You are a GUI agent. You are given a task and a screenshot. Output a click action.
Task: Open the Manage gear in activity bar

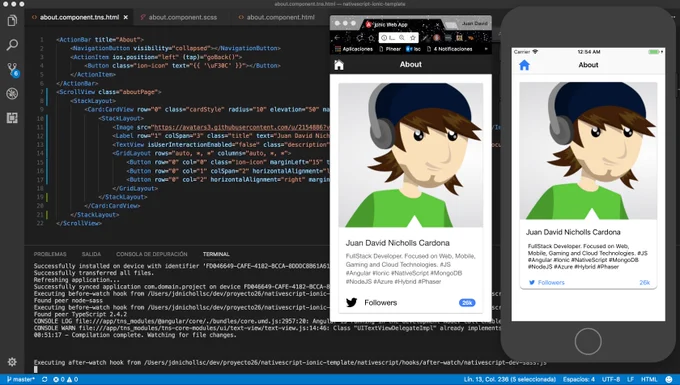click(12, 362)
